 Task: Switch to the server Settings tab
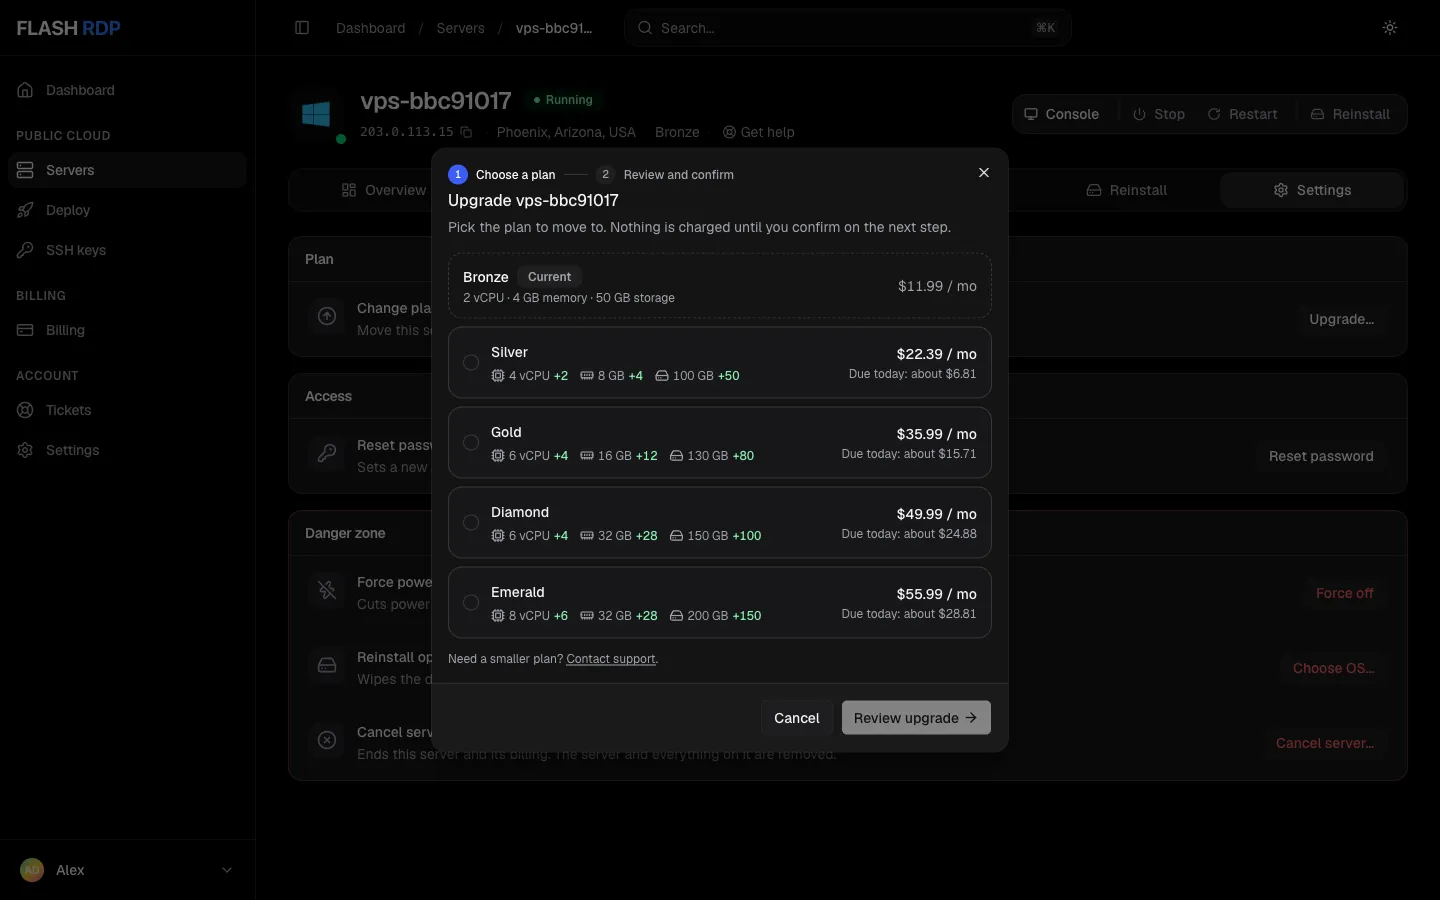(1312, 190)
